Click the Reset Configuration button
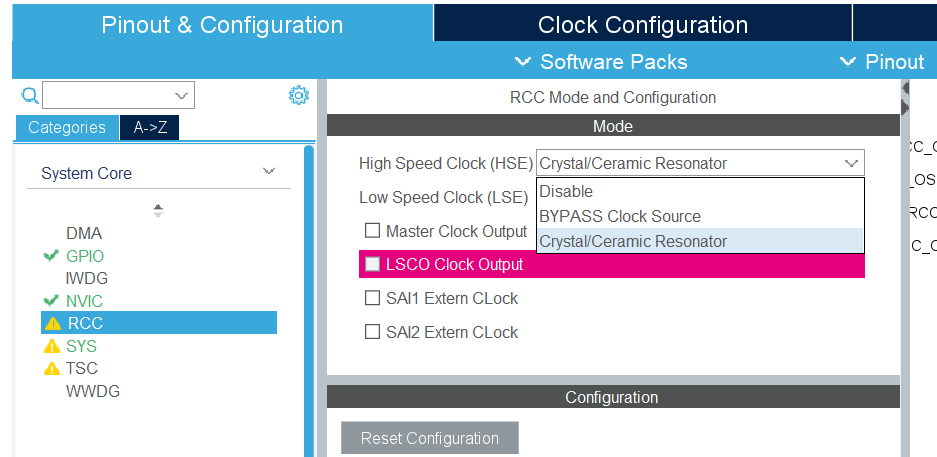Screen dimensions: 937x457 [429, 438]
